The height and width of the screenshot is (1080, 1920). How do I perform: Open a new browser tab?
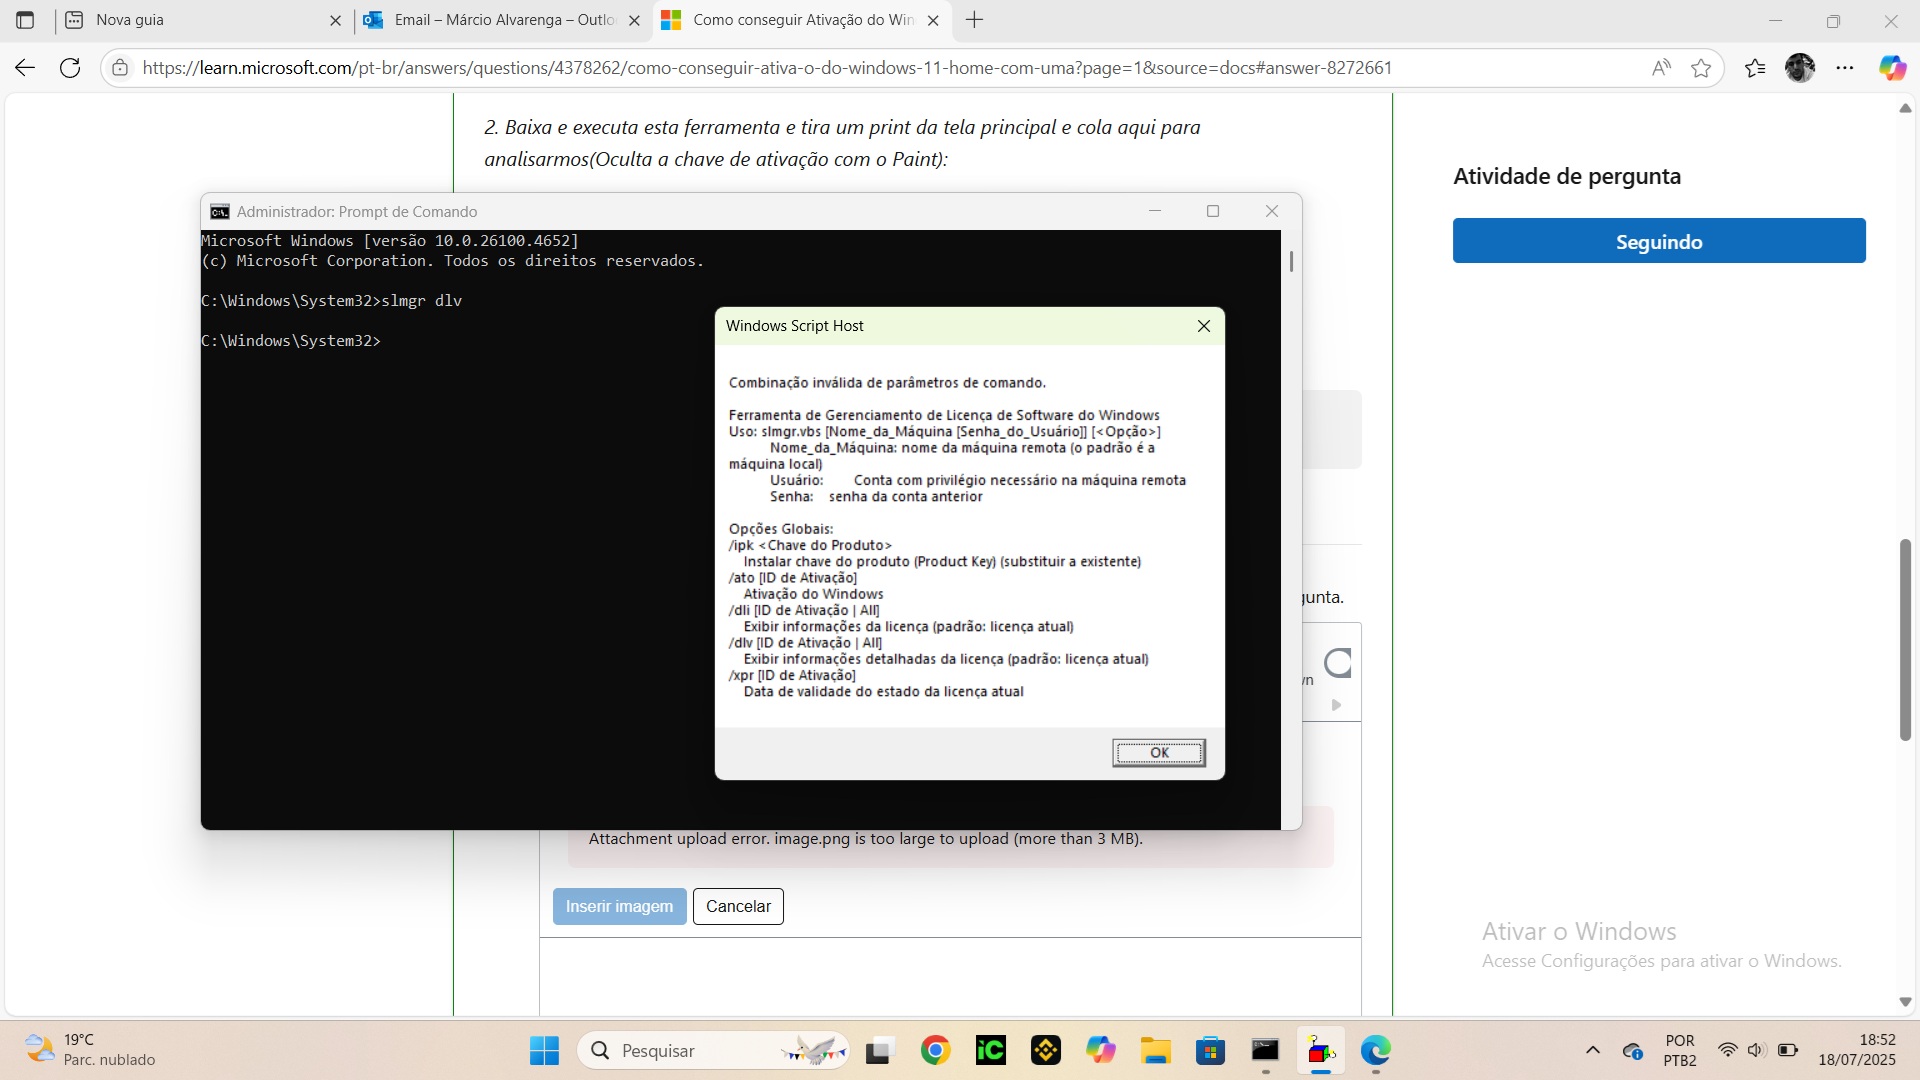pos(975,20)
